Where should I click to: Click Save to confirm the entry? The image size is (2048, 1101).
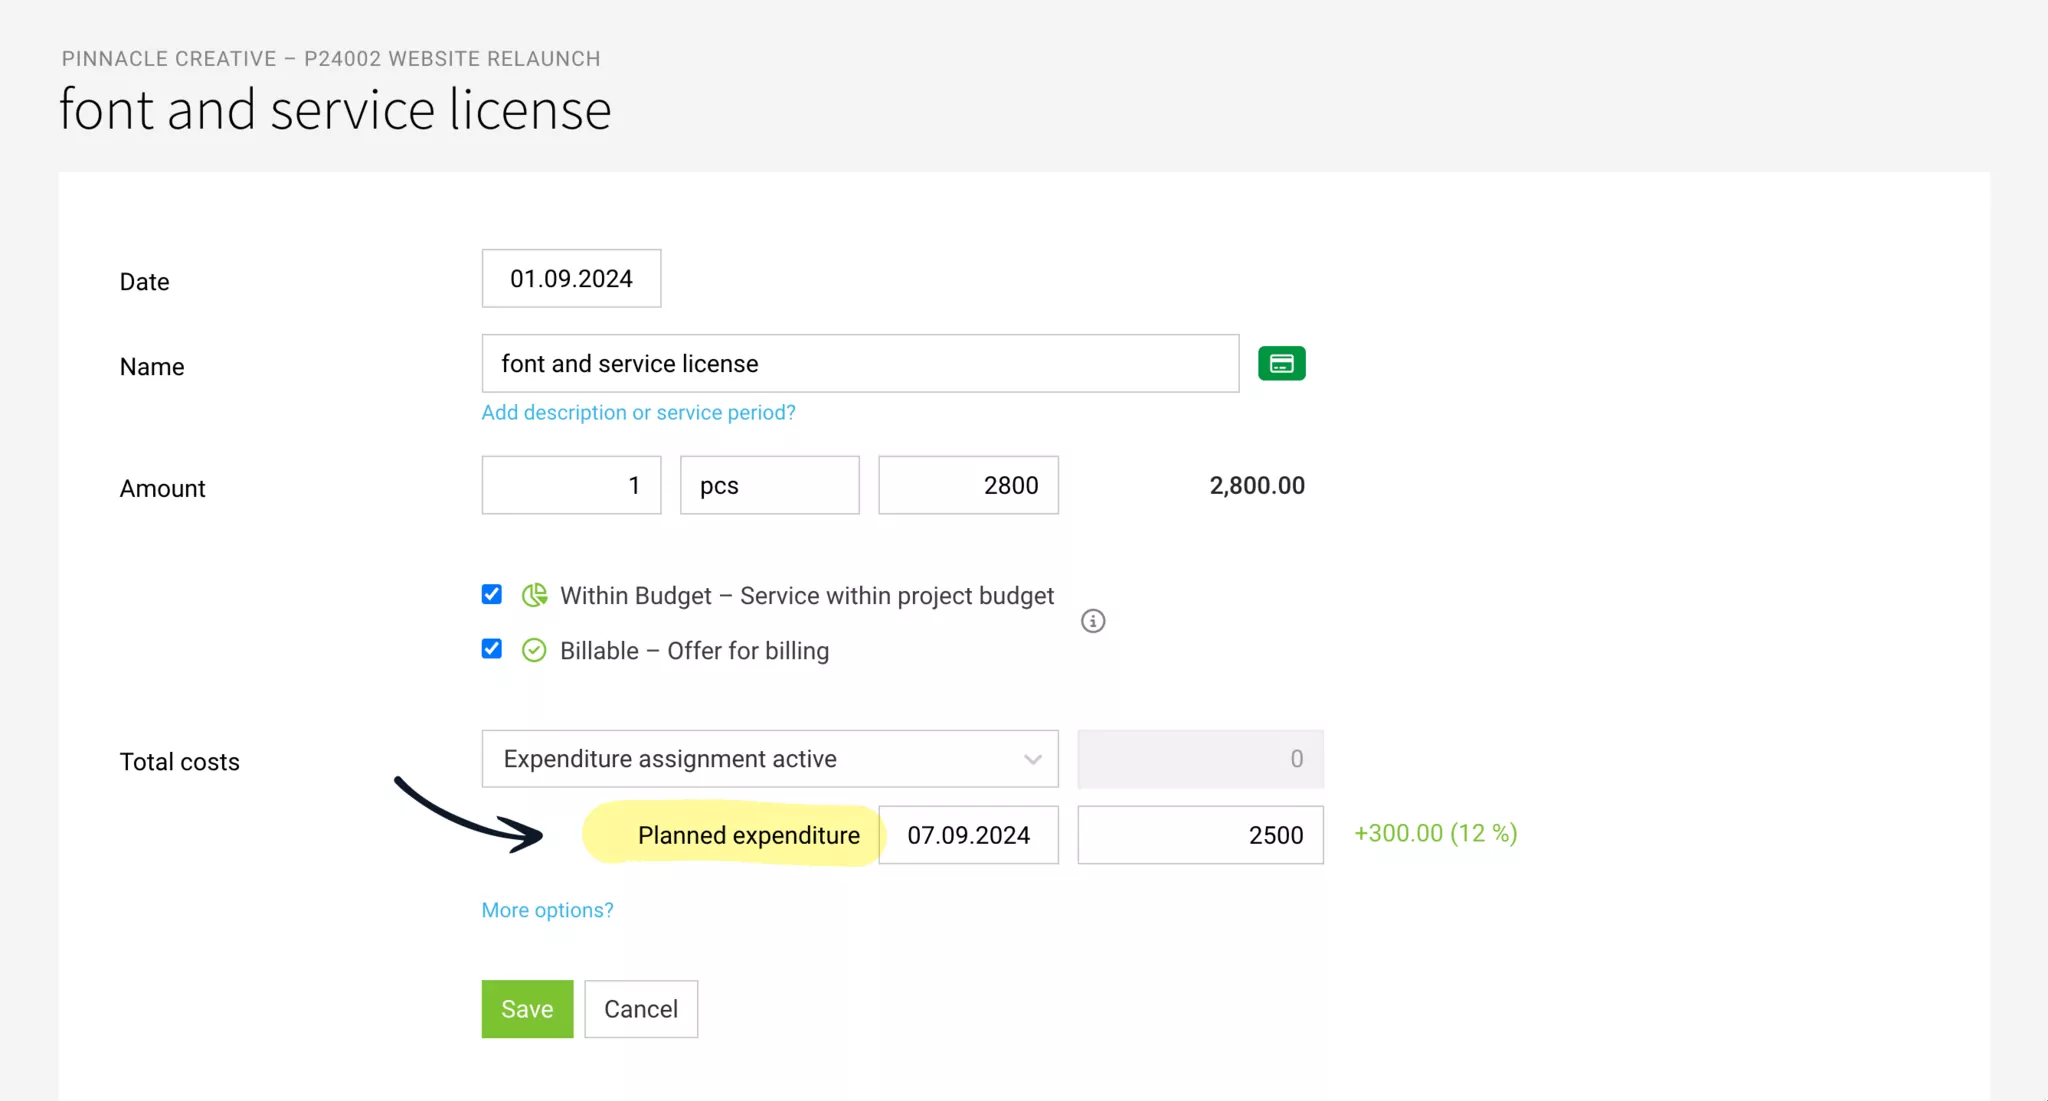pyautogui.click(x=527, y=1009)
